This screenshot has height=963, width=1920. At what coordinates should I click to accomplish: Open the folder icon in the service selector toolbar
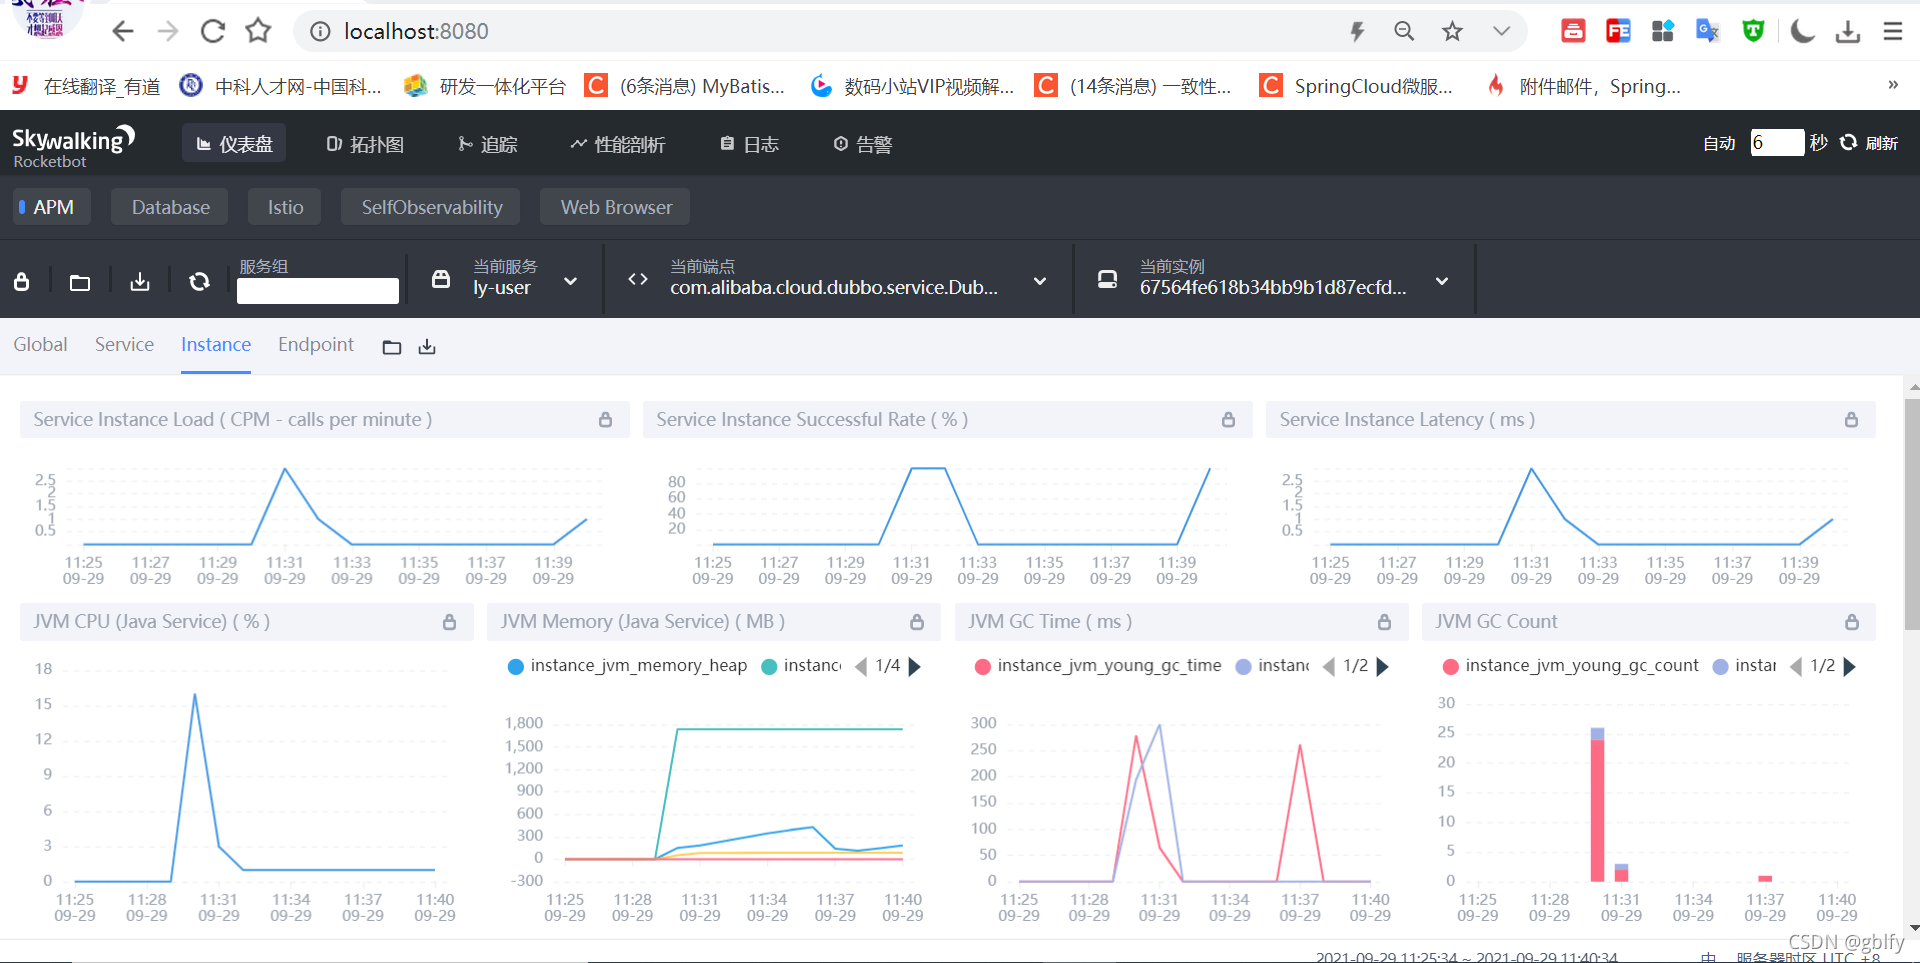pyautogui.click(x=80, y=283)
